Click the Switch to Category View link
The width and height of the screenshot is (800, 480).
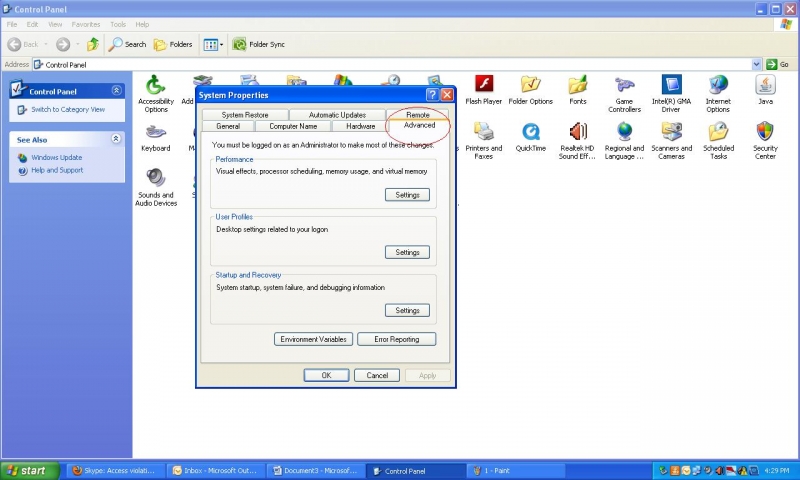(x=67, y=109)
